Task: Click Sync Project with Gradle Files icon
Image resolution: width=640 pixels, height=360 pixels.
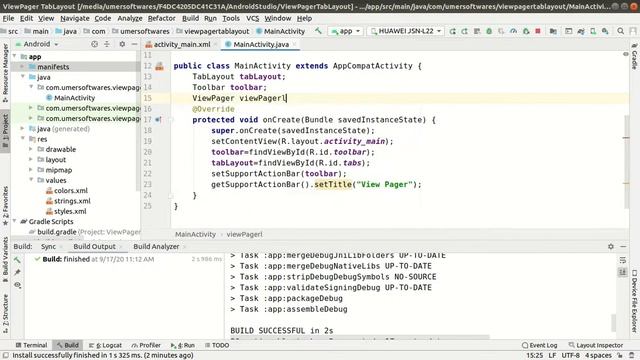Action: (581, 31)
